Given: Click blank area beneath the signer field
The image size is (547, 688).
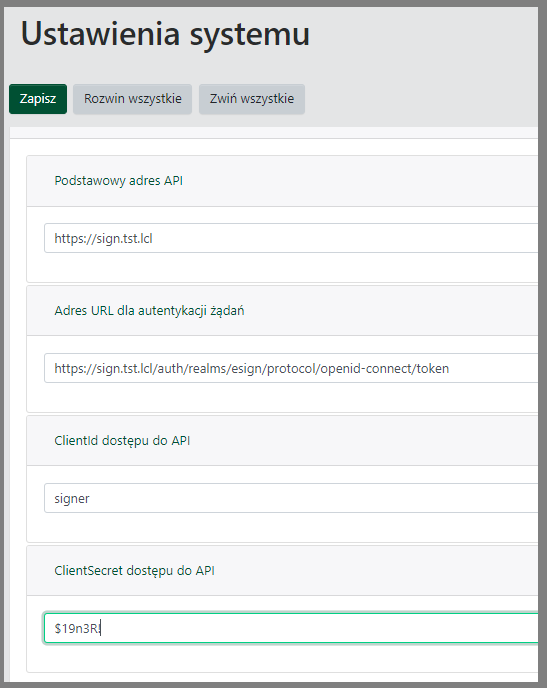Looking at the screenshot, I should click(x=282, y=527).
